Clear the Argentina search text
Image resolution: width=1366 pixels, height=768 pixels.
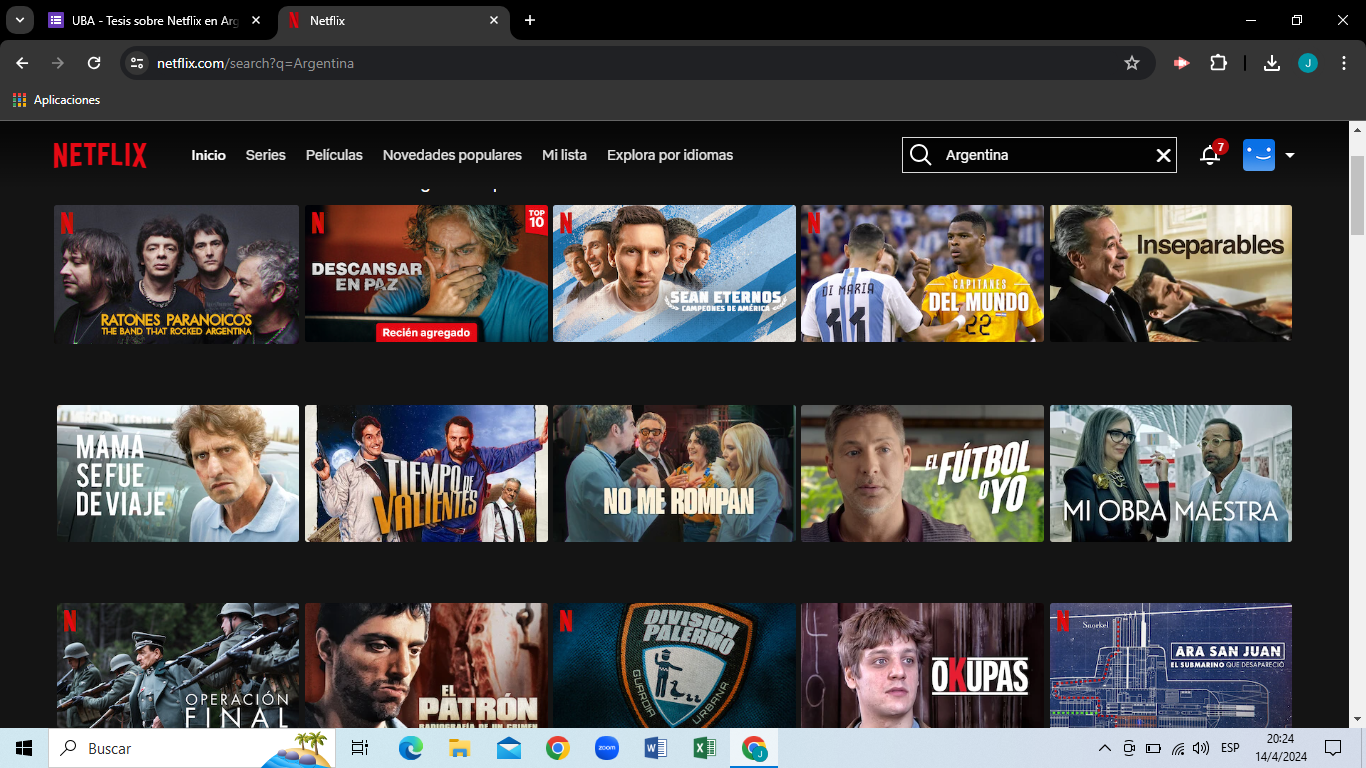click(x=1163, y=155)
